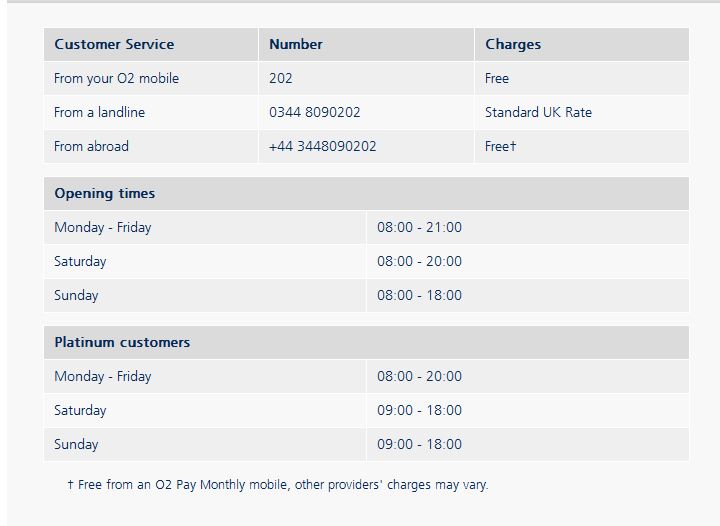The image size is (720, 526).
Task: Click Platinum Monday - Friday 08:00 - 20:00
Action: tap(419, 376)
